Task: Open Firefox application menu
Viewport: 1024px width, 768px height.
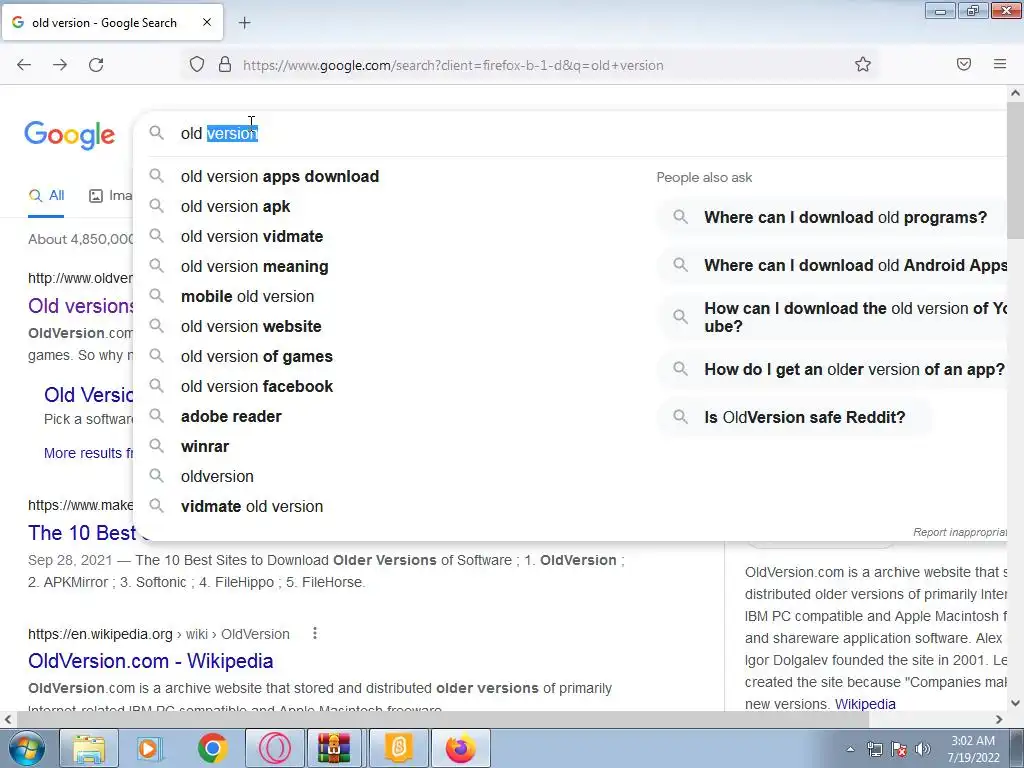Action: click(1000, 64)
